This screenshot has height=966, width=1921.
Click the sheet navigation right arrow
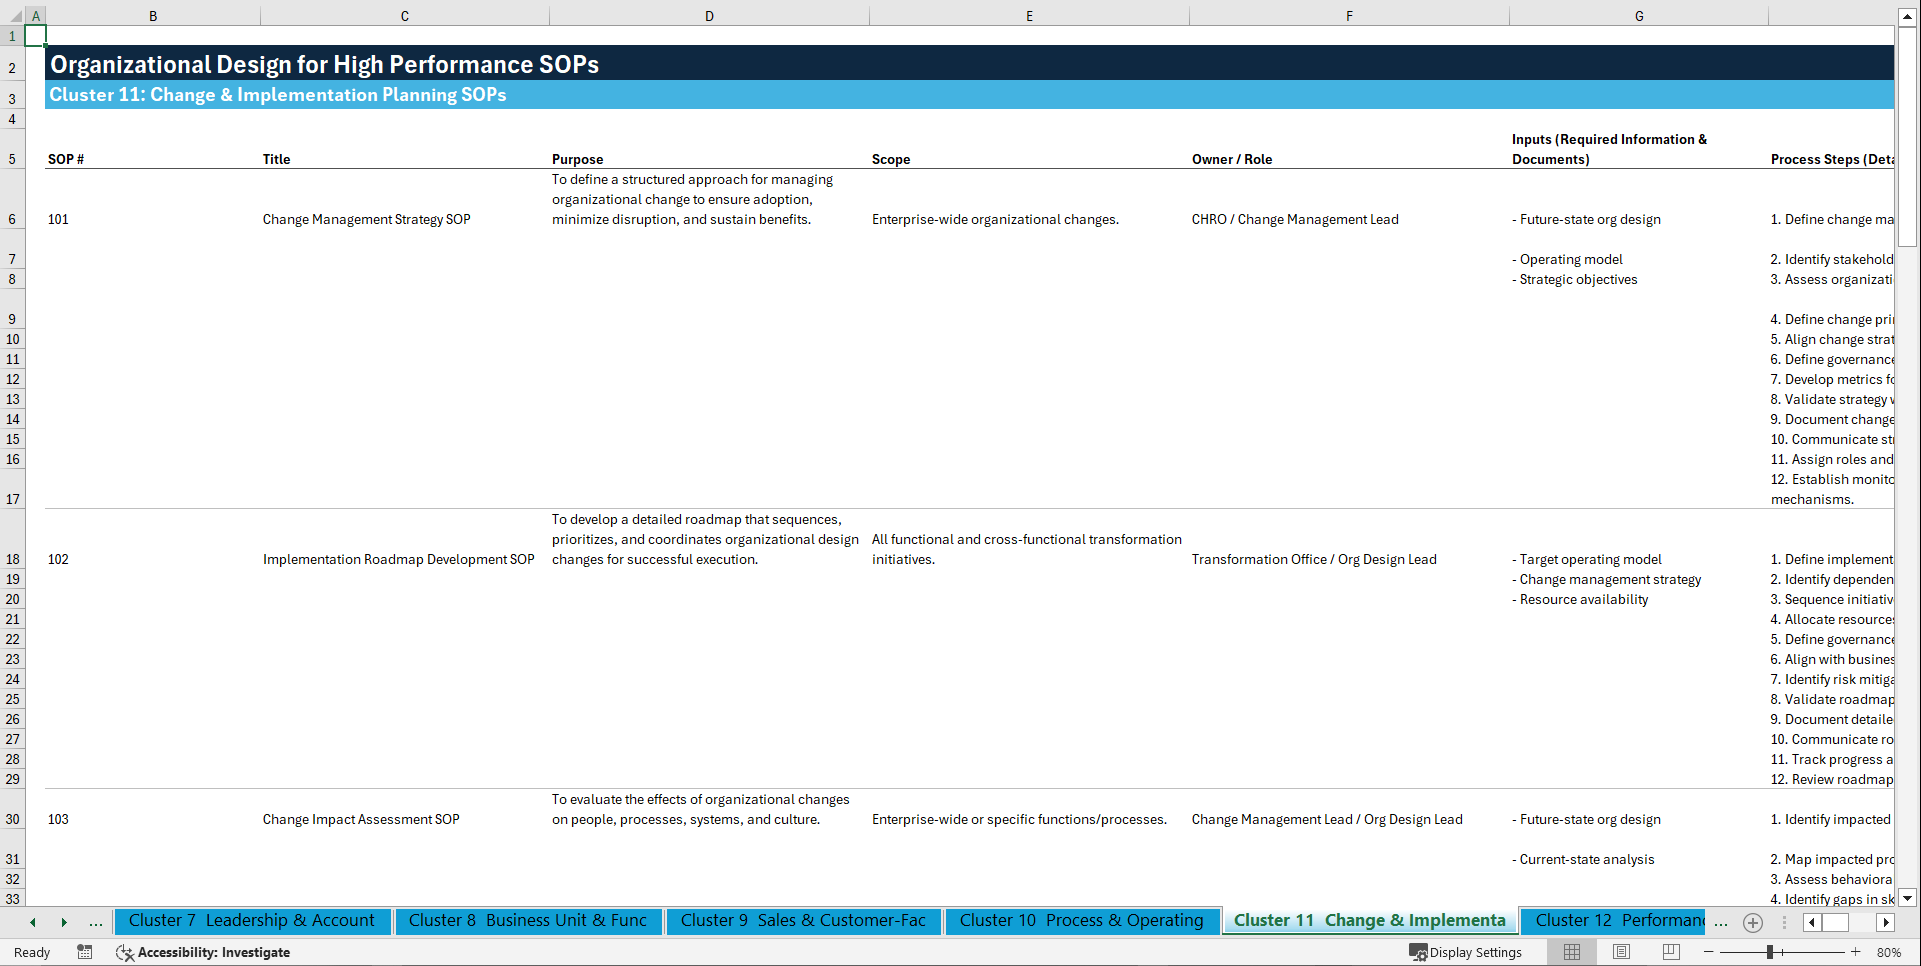pos(64,922)
